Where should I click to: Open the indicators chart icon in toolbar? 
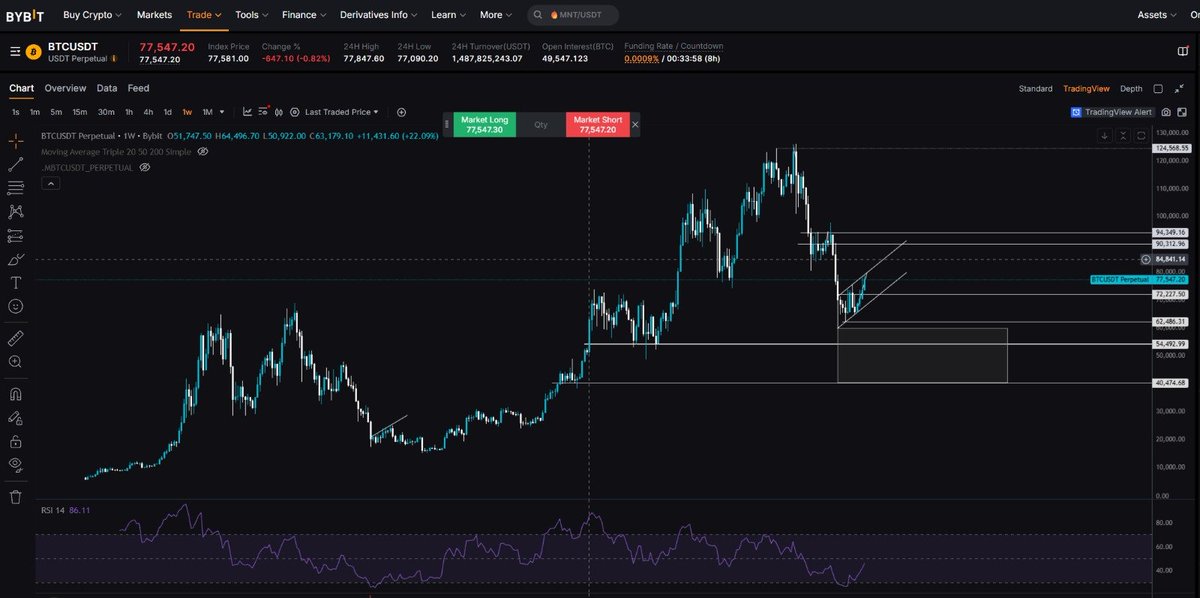click(x=247, y=112)
